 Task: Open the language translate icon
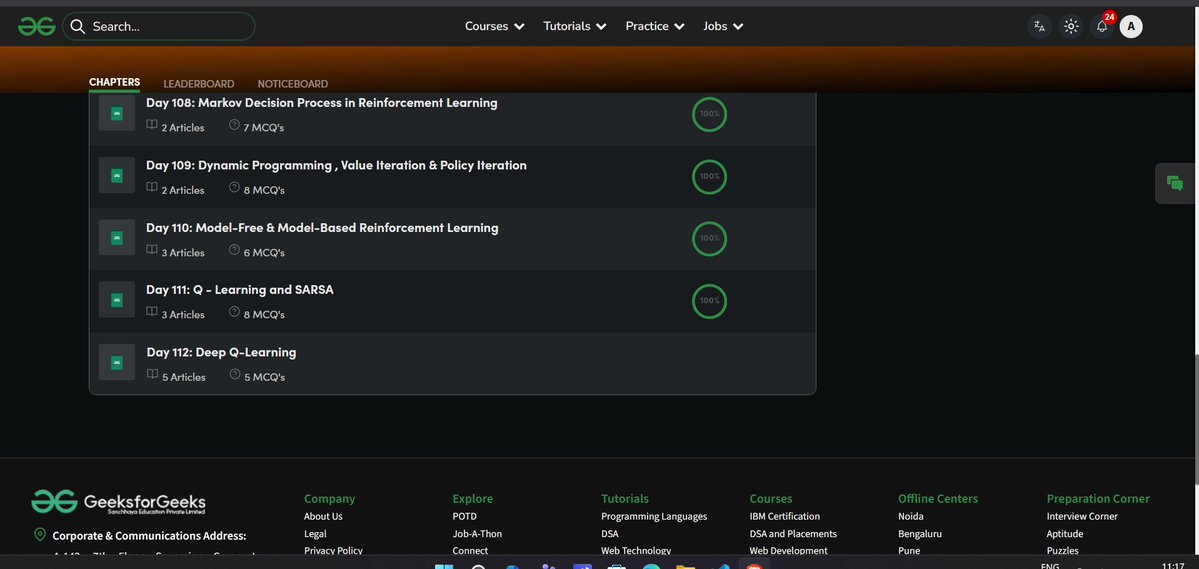coord(1039,26)
